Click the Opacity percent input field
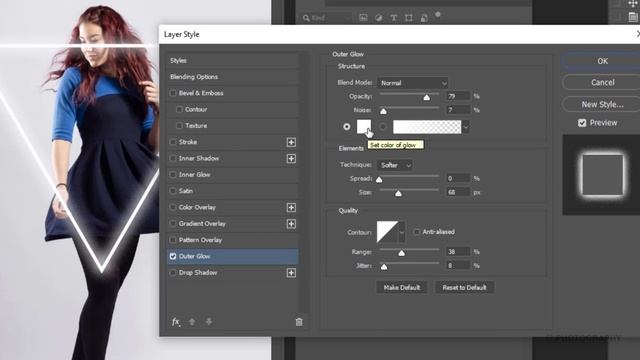This screenshot has height=360, width=640. click(458, 96)
